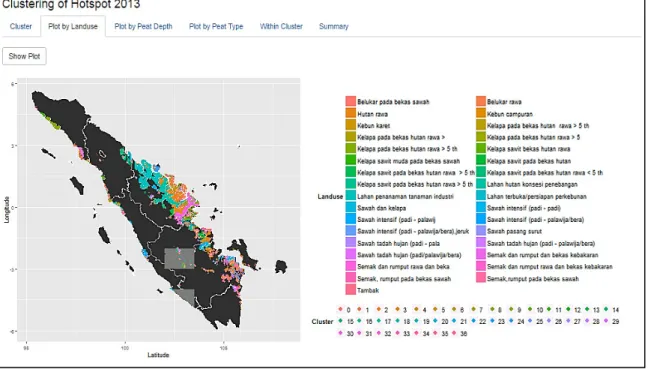Click the cluster 34 legend marker
This screenshot has width=648, height=369.
(416, 333)
